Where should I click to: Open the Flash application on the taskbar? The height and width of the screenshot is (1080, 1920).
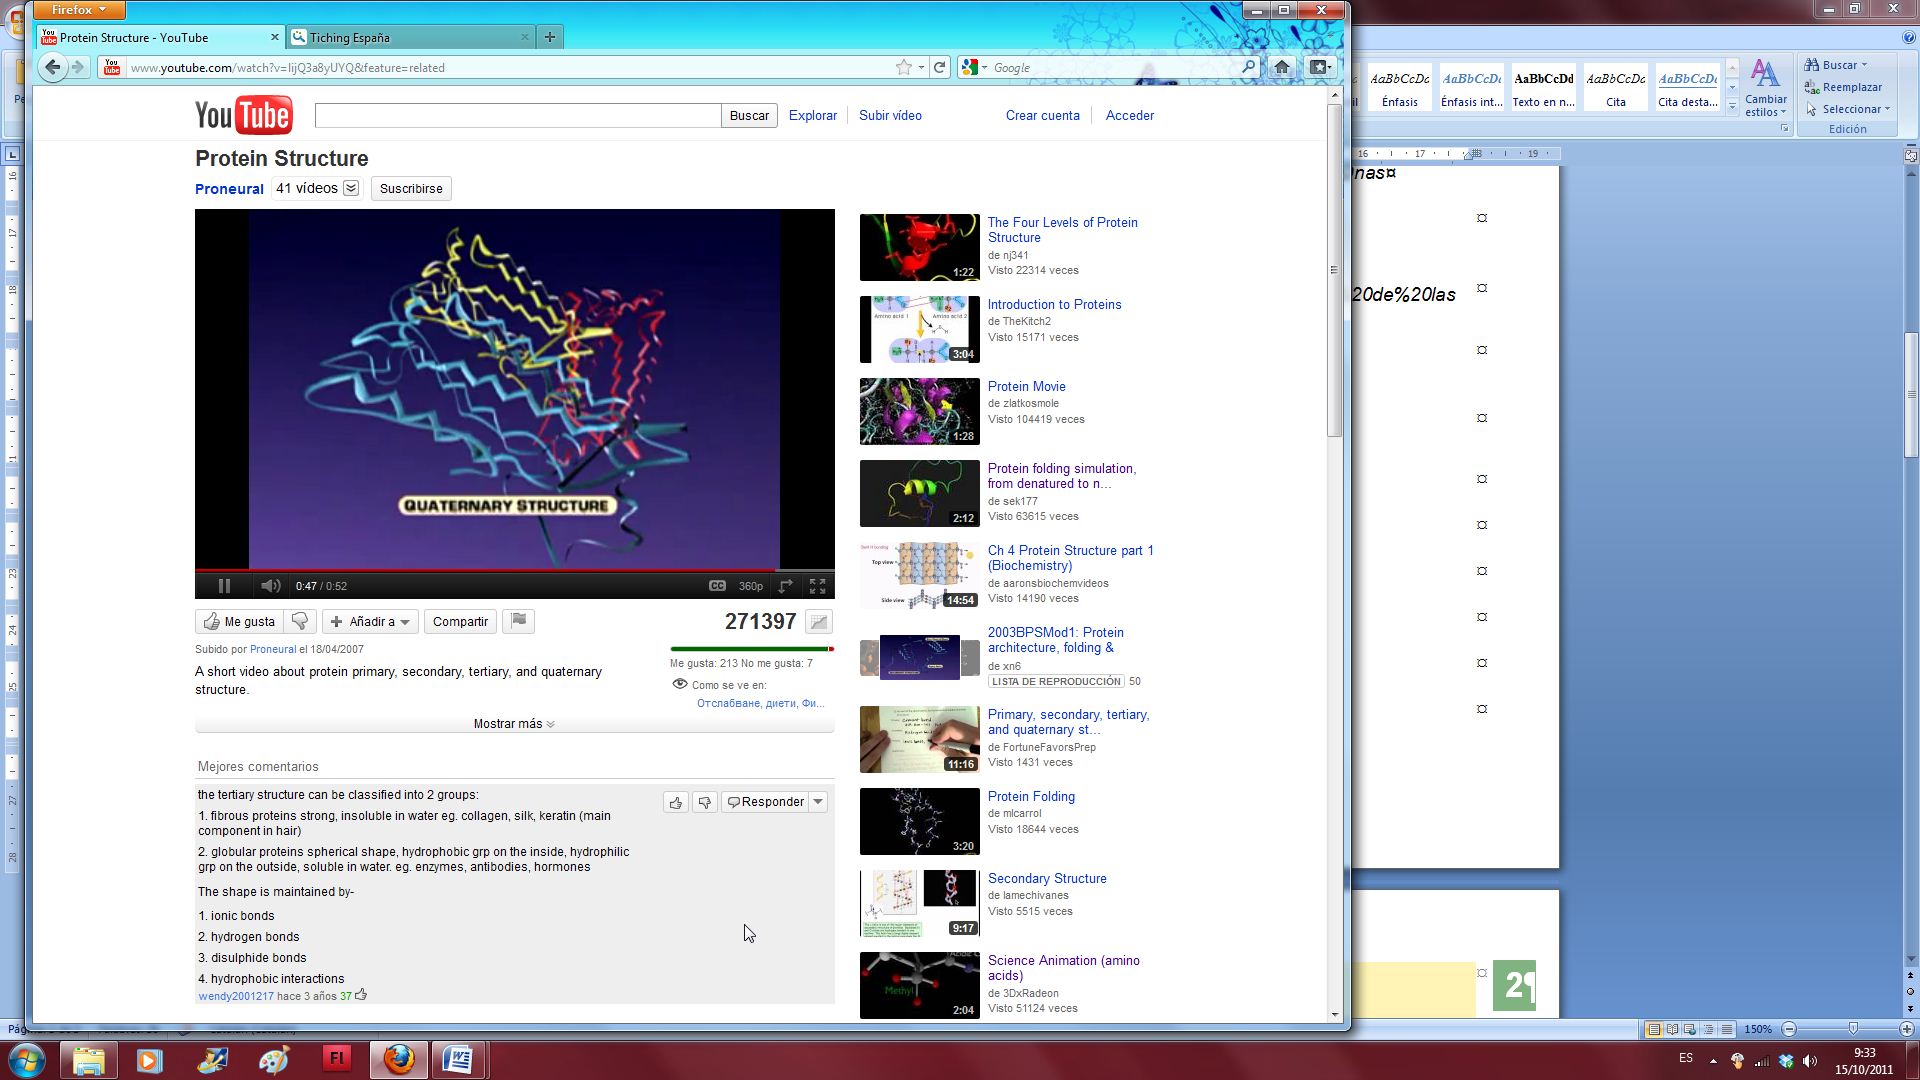coord(336,1059)
